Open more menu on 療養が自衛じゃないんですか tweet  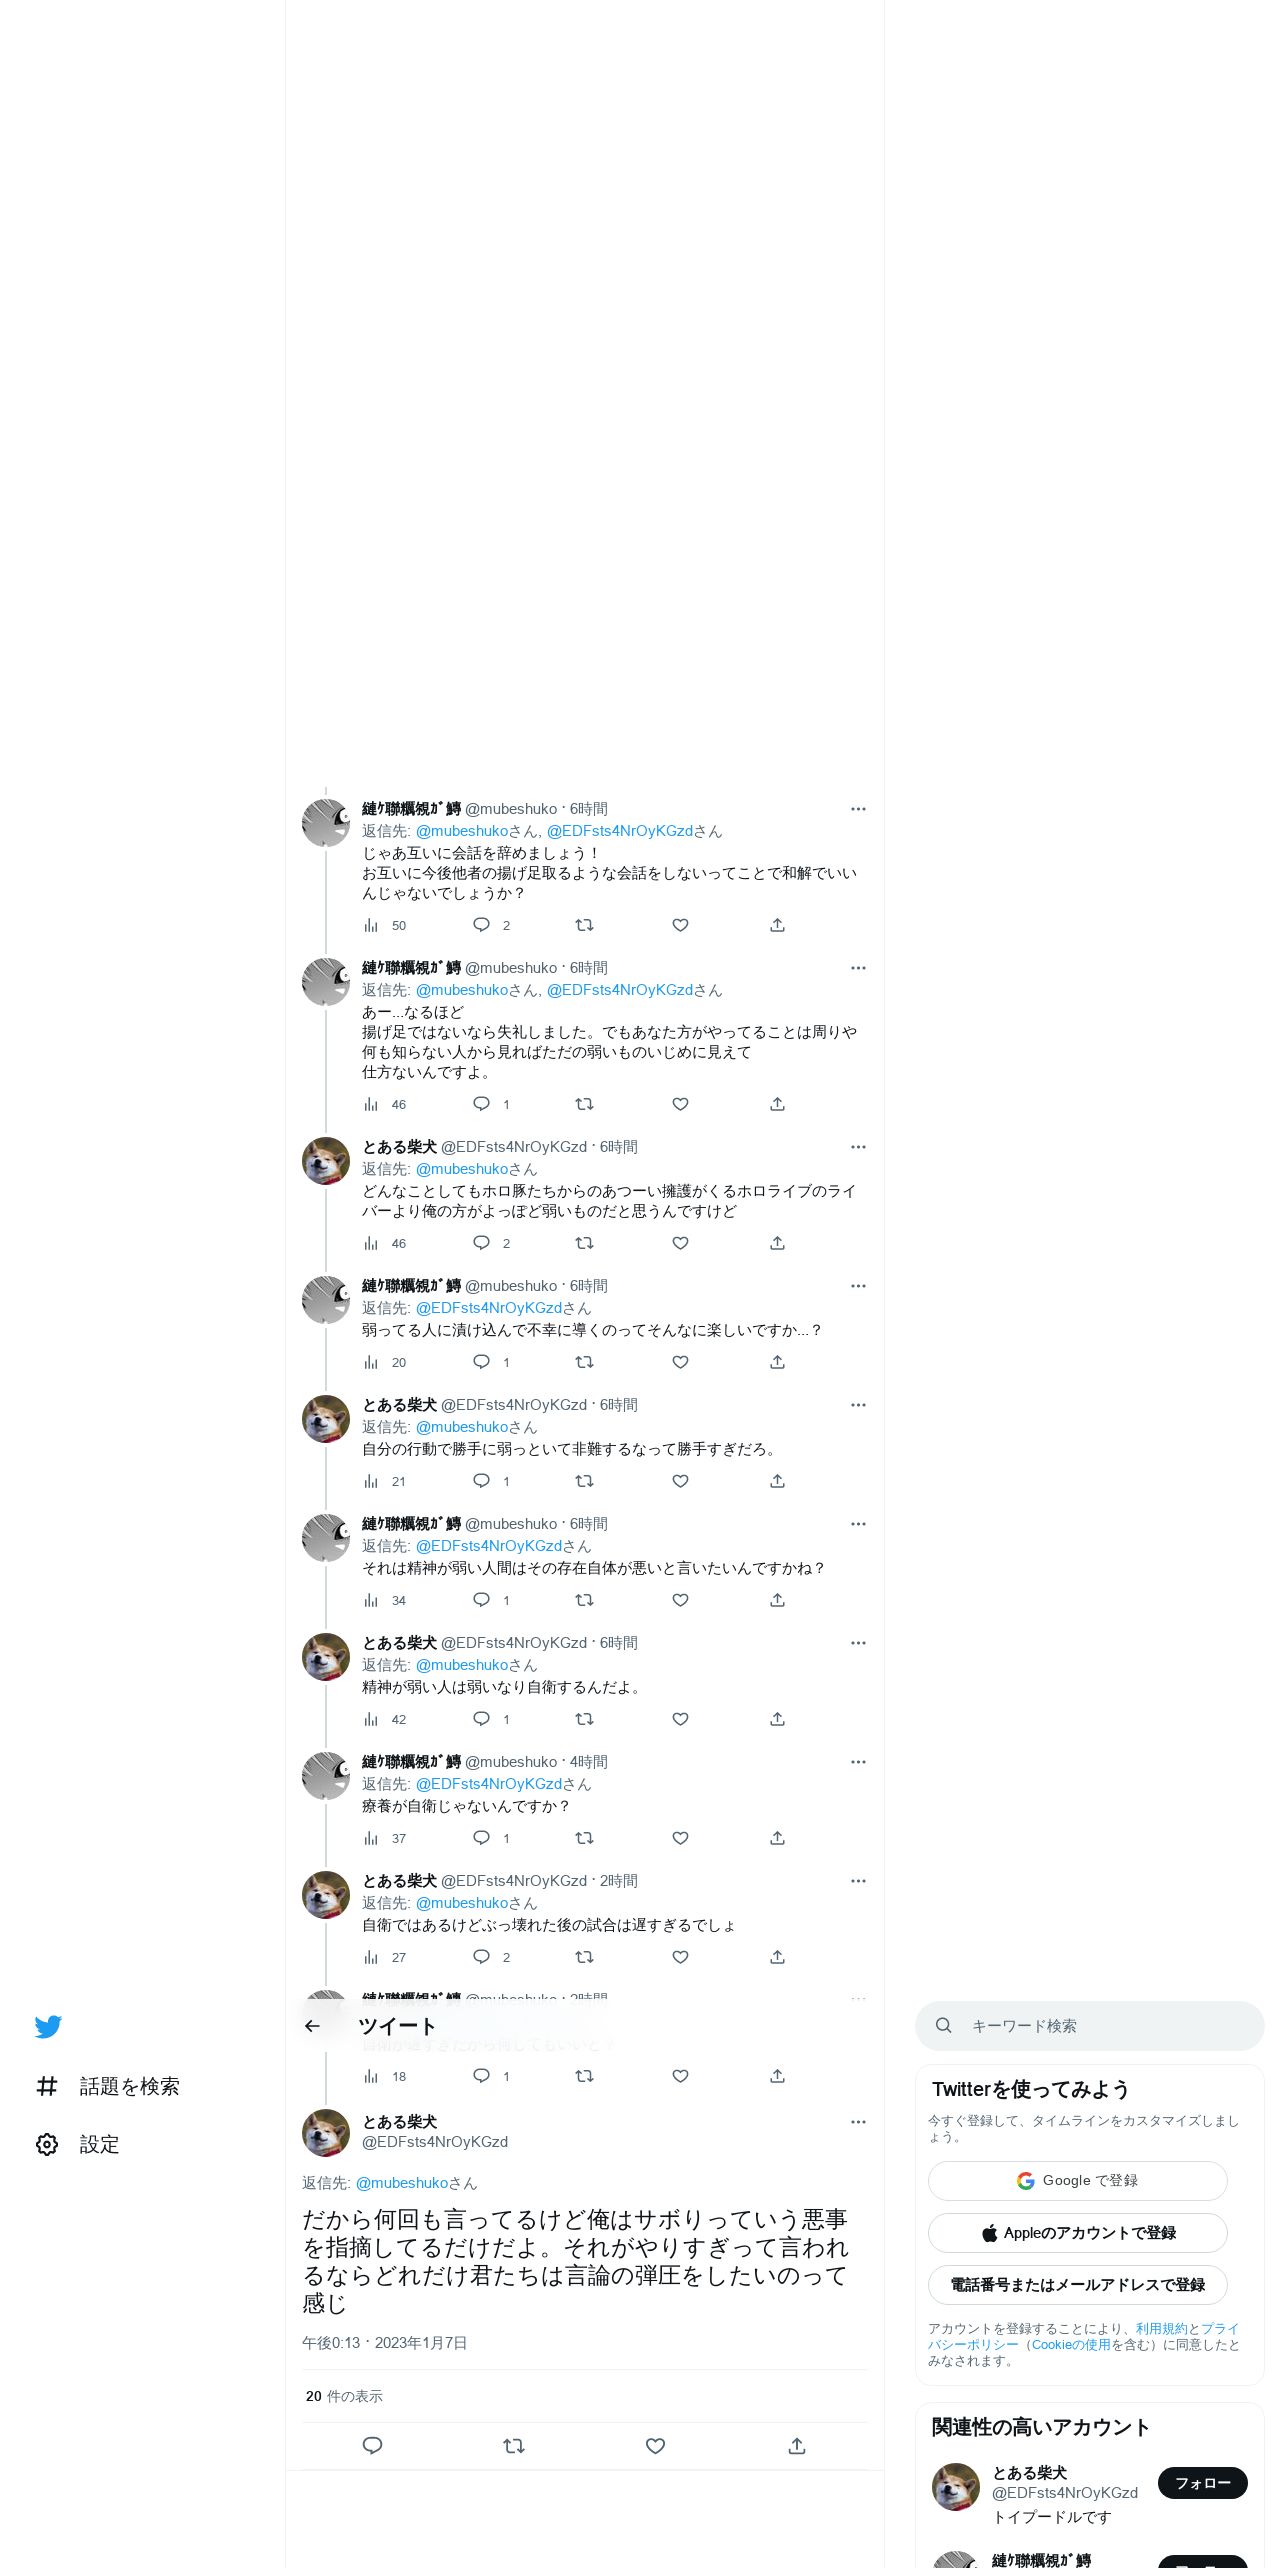tap(858, 1762)
